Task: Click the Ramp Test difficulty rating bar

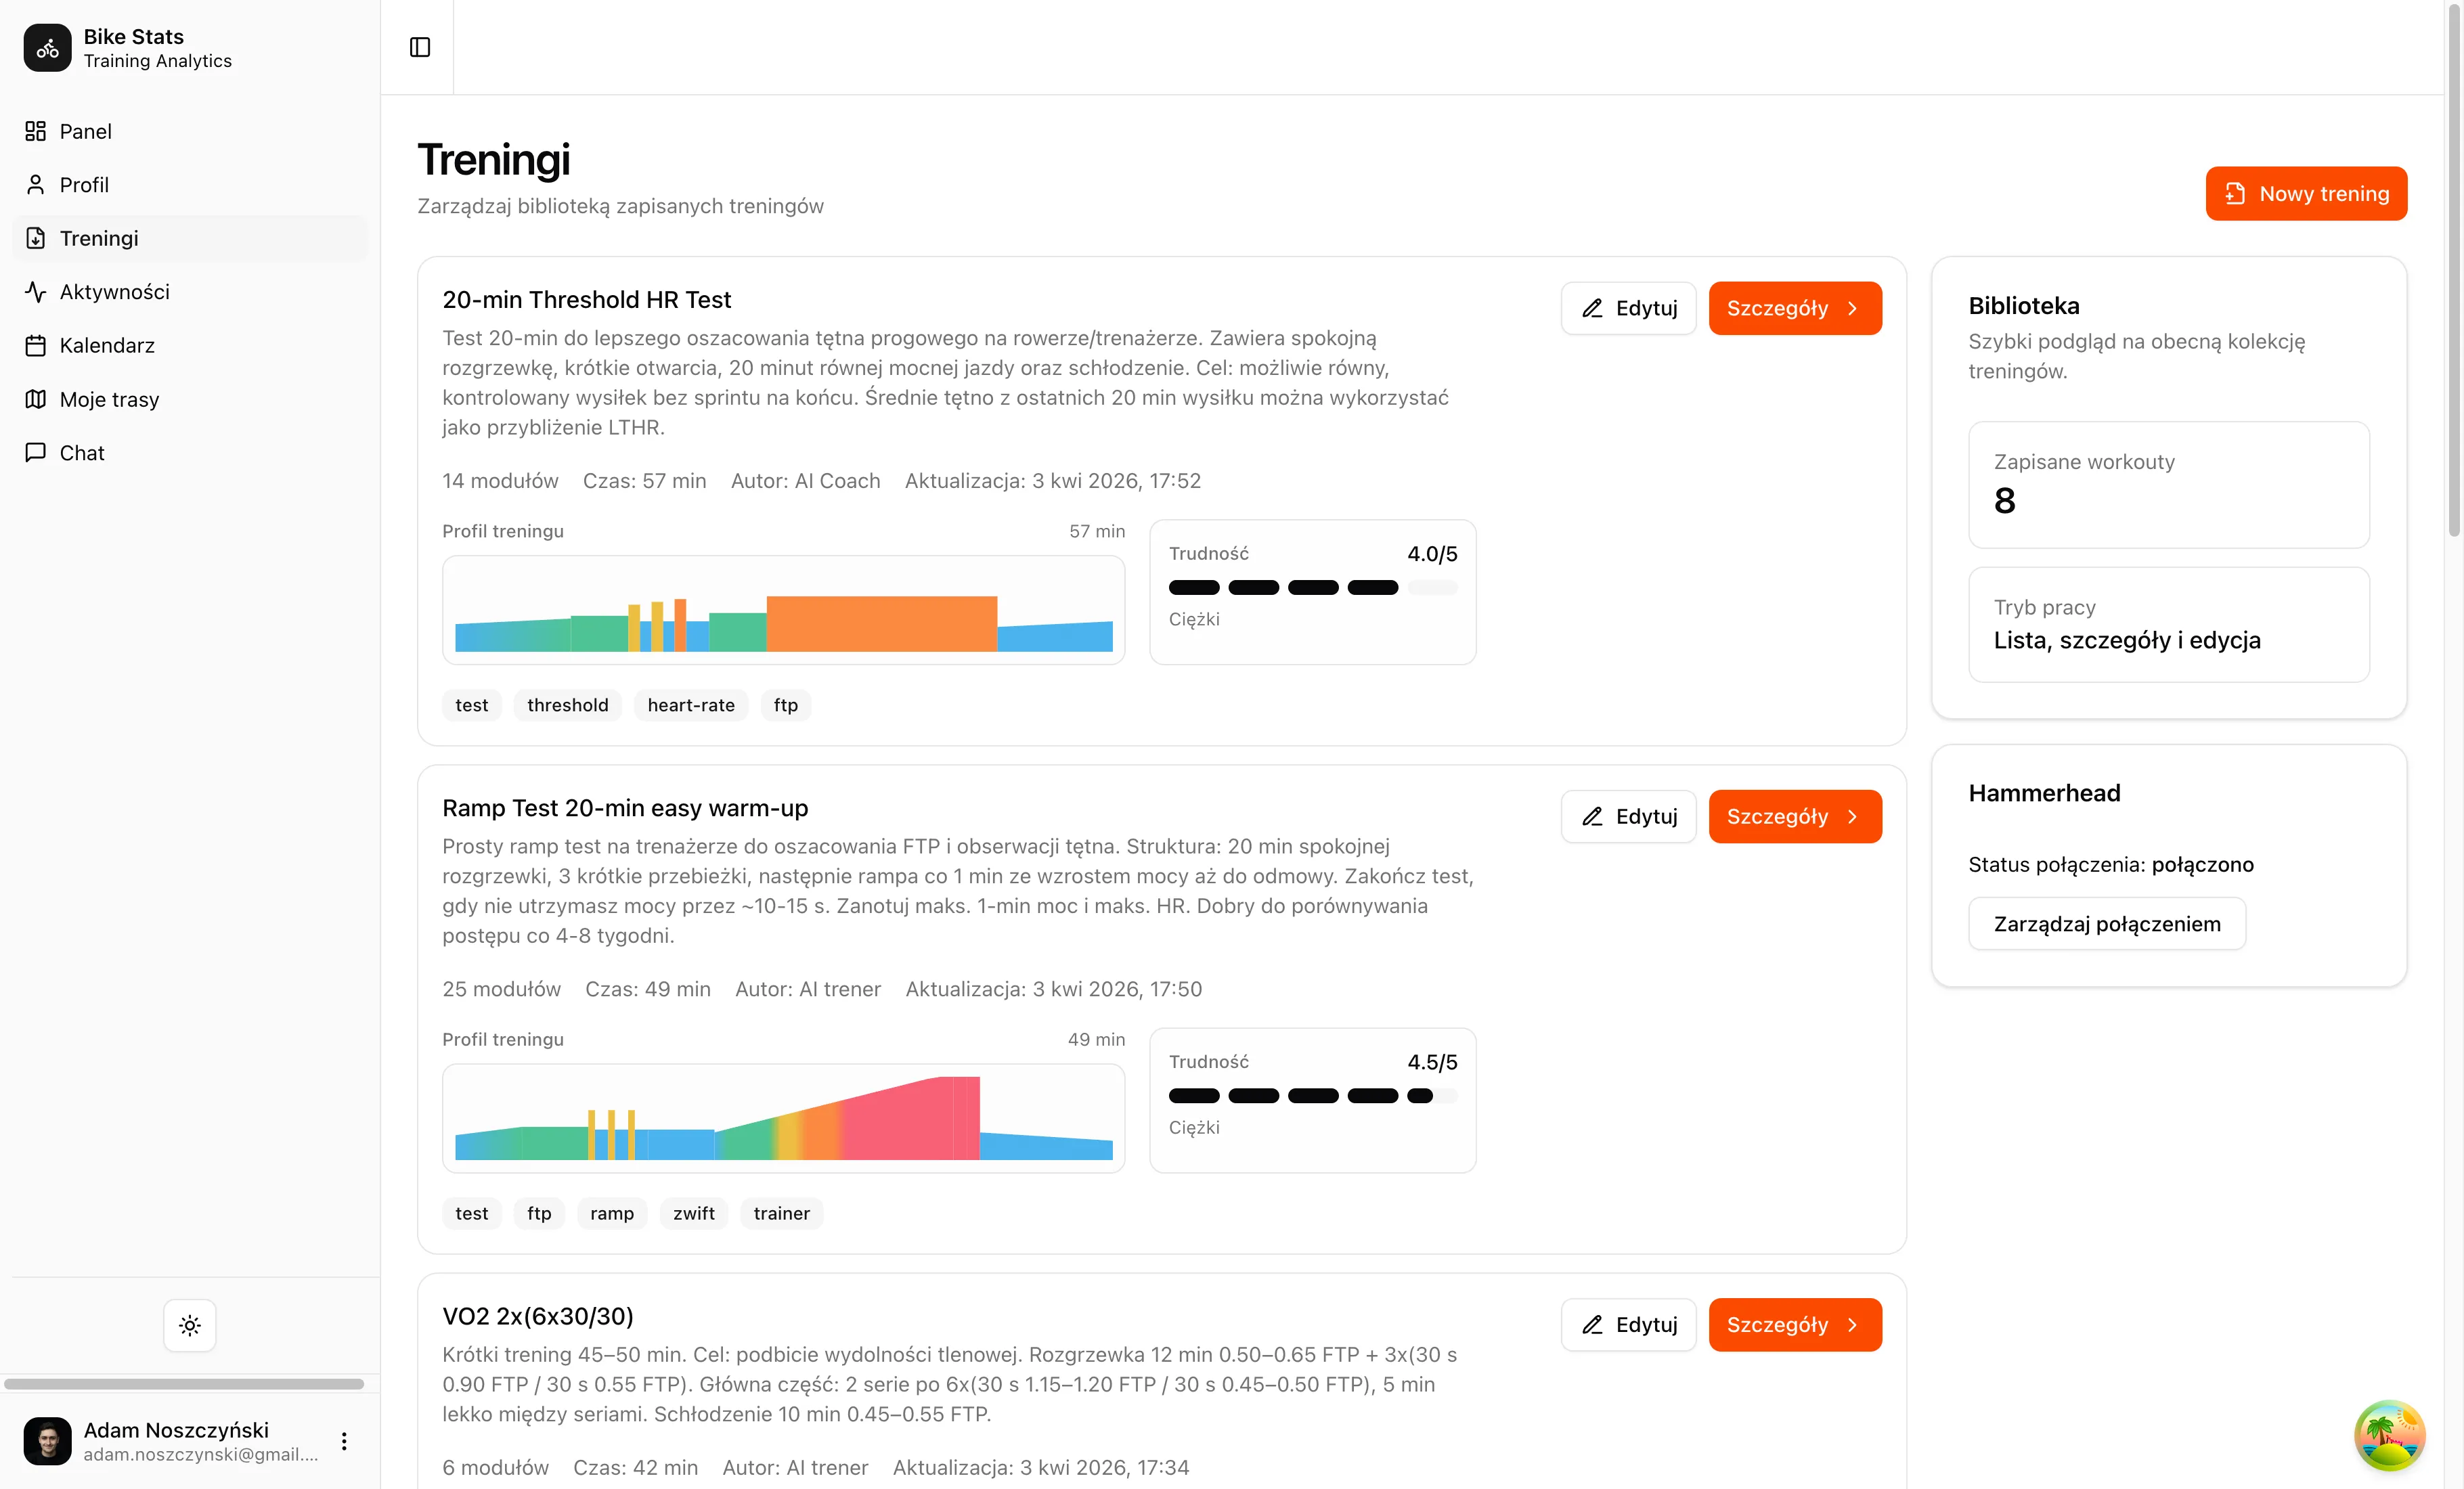Action: 1312,1096
